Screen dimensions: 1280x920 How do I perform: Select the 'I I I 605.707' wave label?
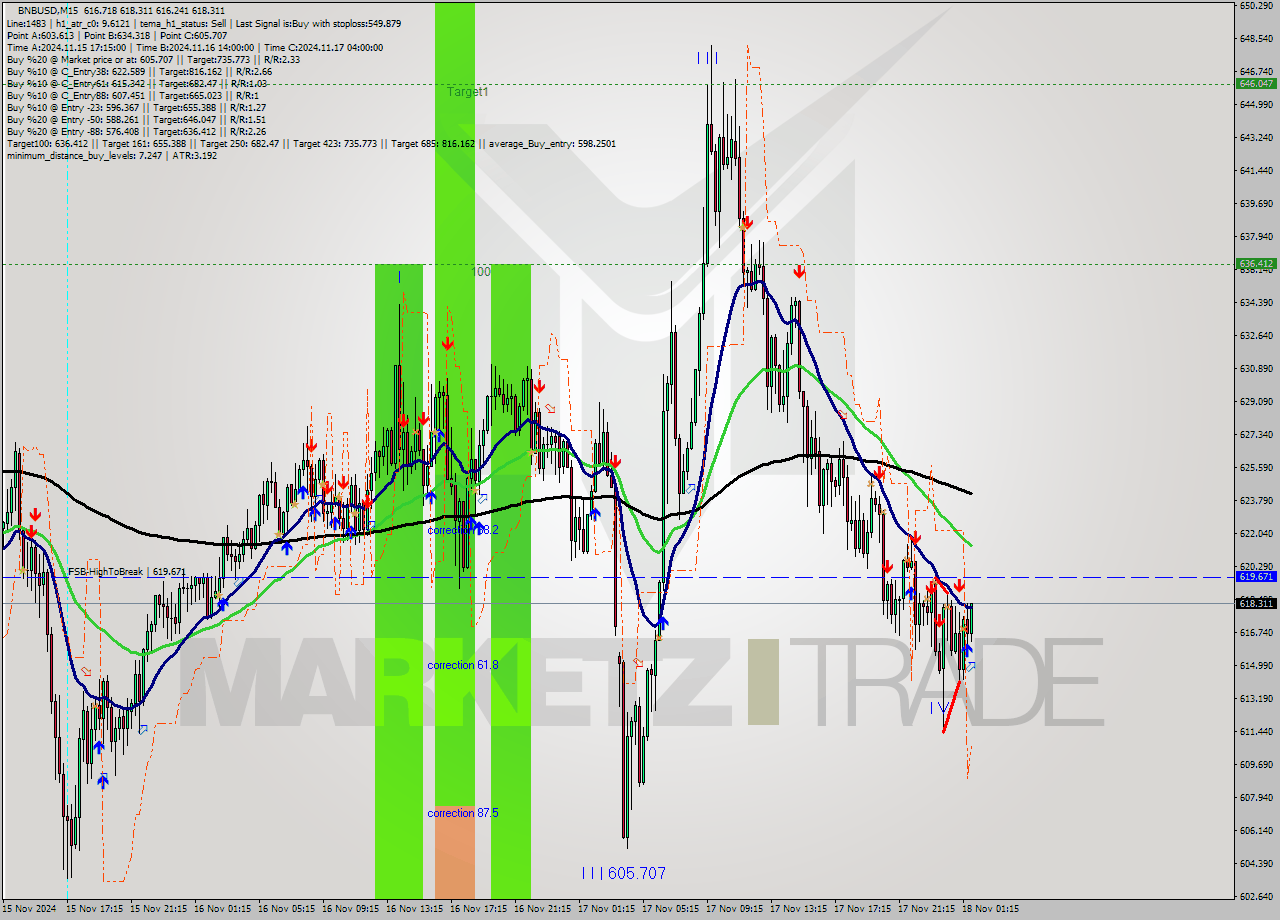(x=624, y=873)
